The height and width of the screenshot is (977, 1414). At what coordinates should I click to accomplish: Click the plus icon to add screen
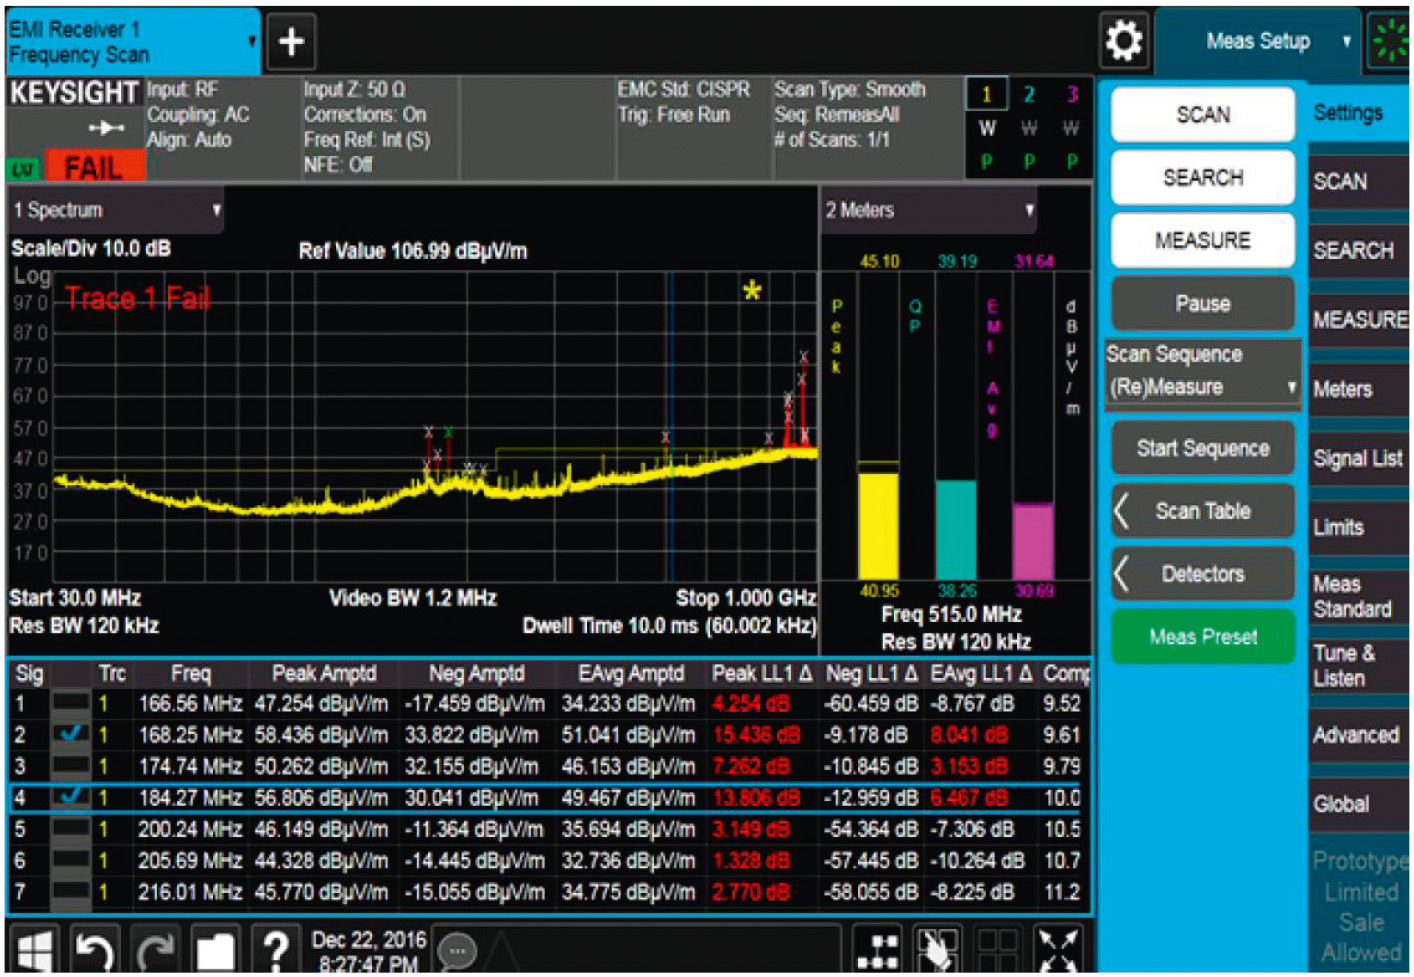291,42
